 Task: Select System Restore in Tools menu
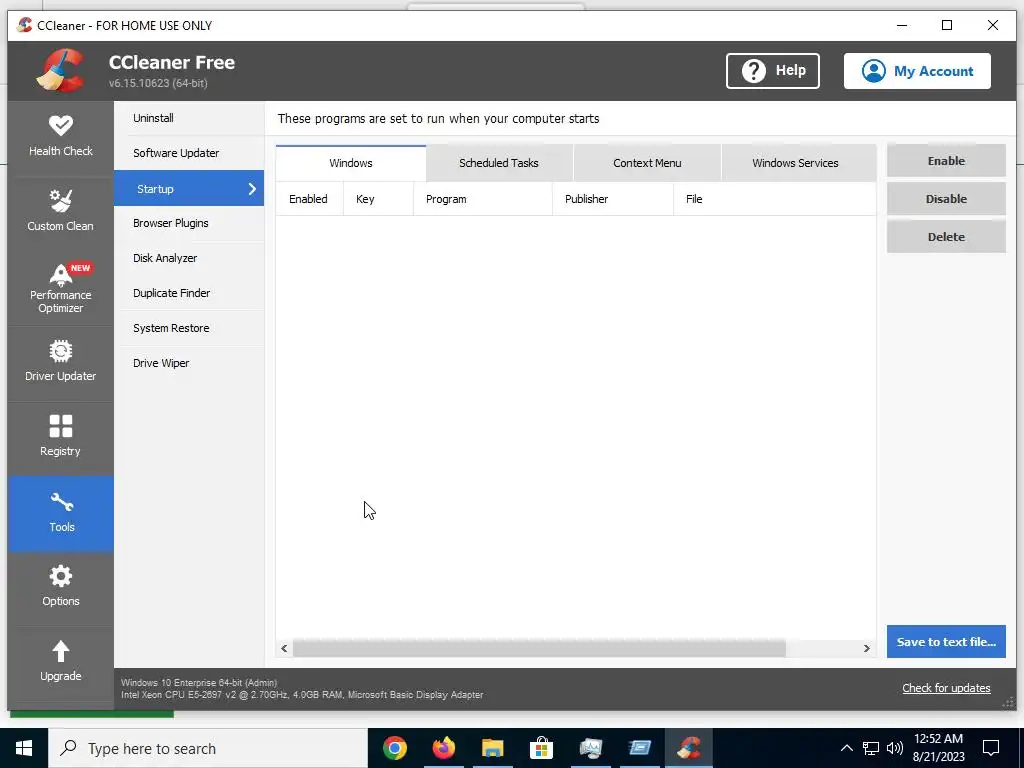[x=189, y=328]
